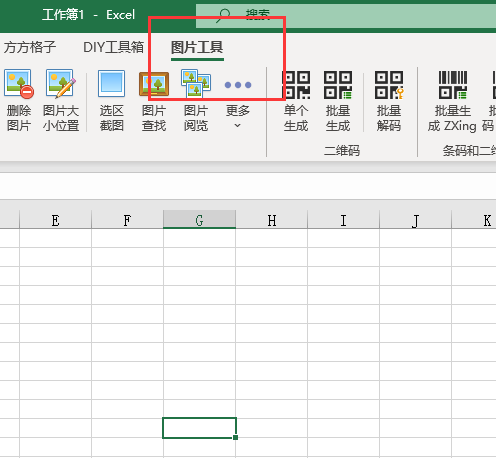
Task: Open the 批量解码 batch decode tool
Action: [389, 100]
